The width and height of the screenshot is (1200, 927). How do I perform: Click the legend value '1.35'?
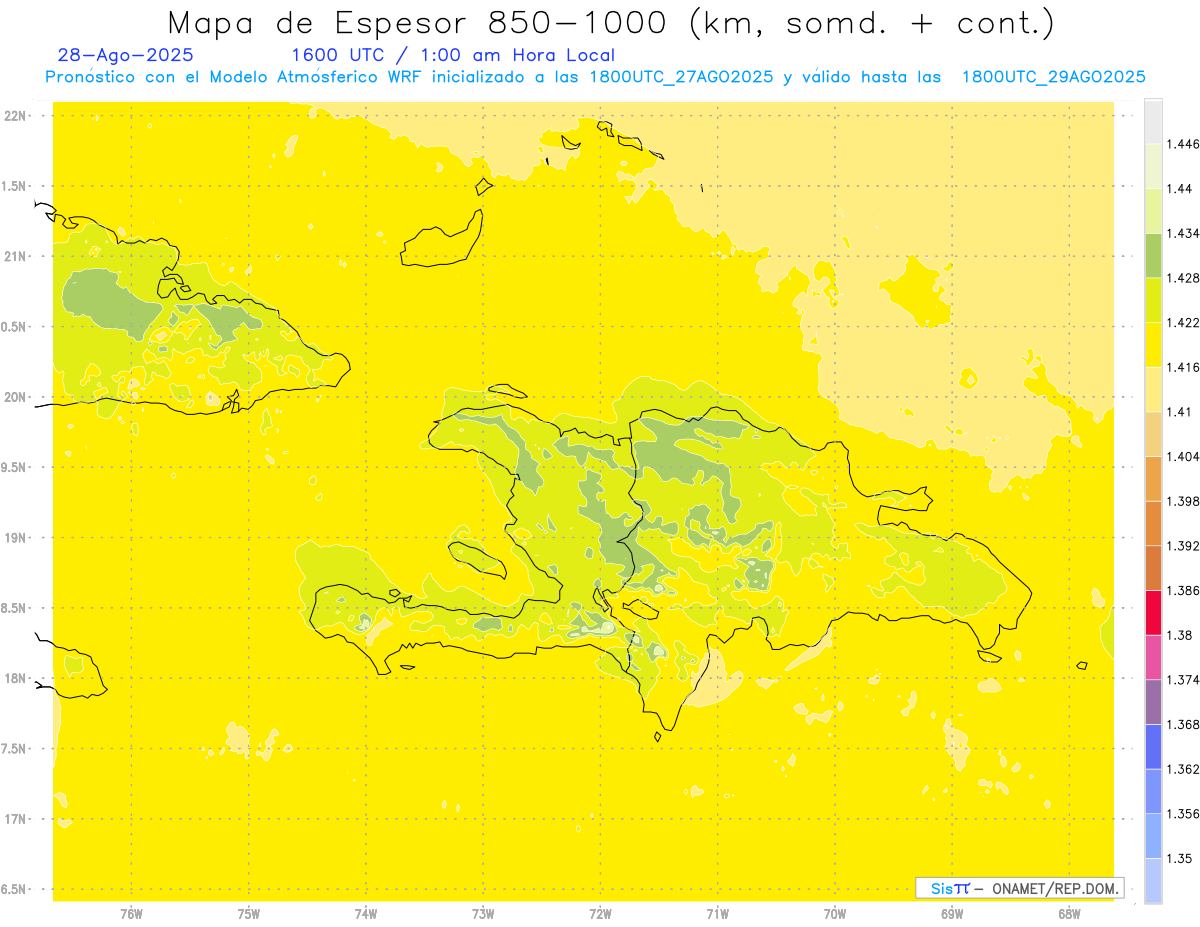(x=1181, y=858)
